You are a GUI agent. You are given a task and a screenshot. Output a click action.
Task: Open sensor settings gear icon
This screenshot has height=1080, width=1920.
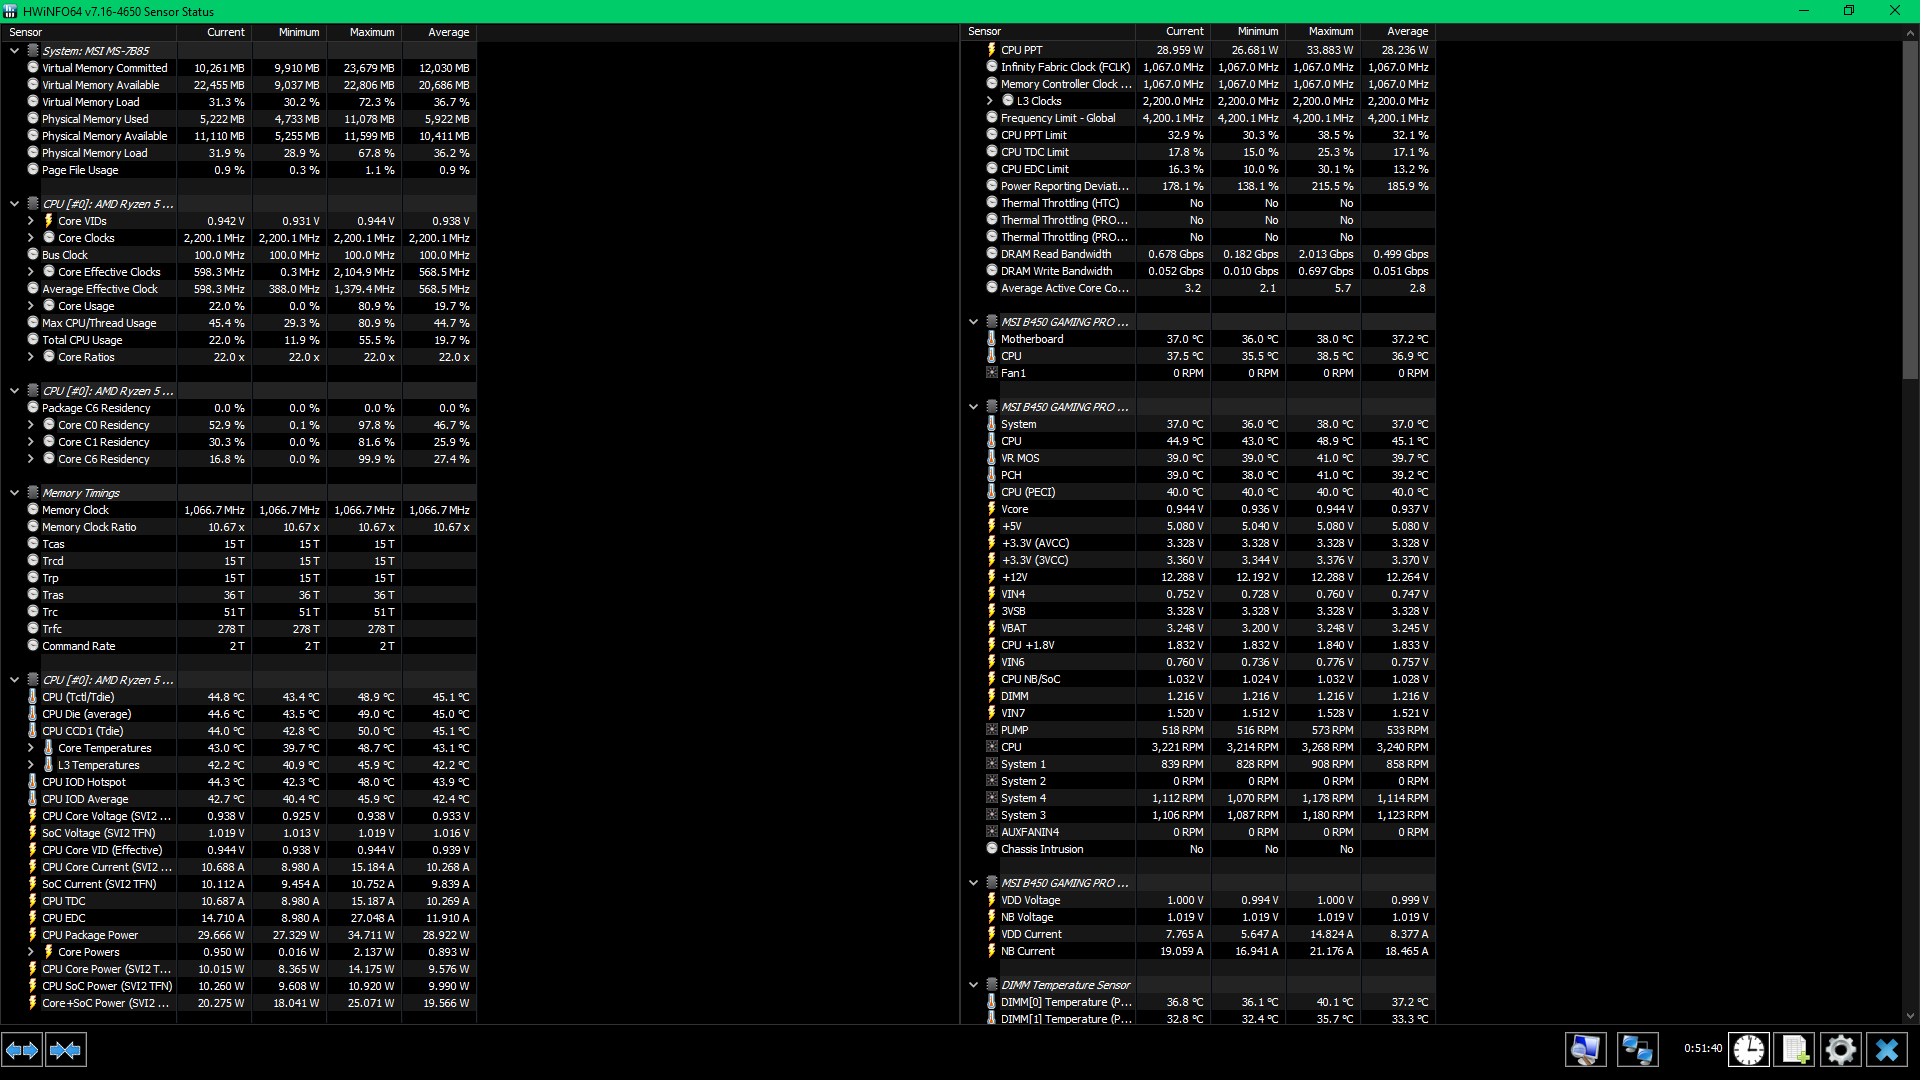click(x=1840, y=1050)
